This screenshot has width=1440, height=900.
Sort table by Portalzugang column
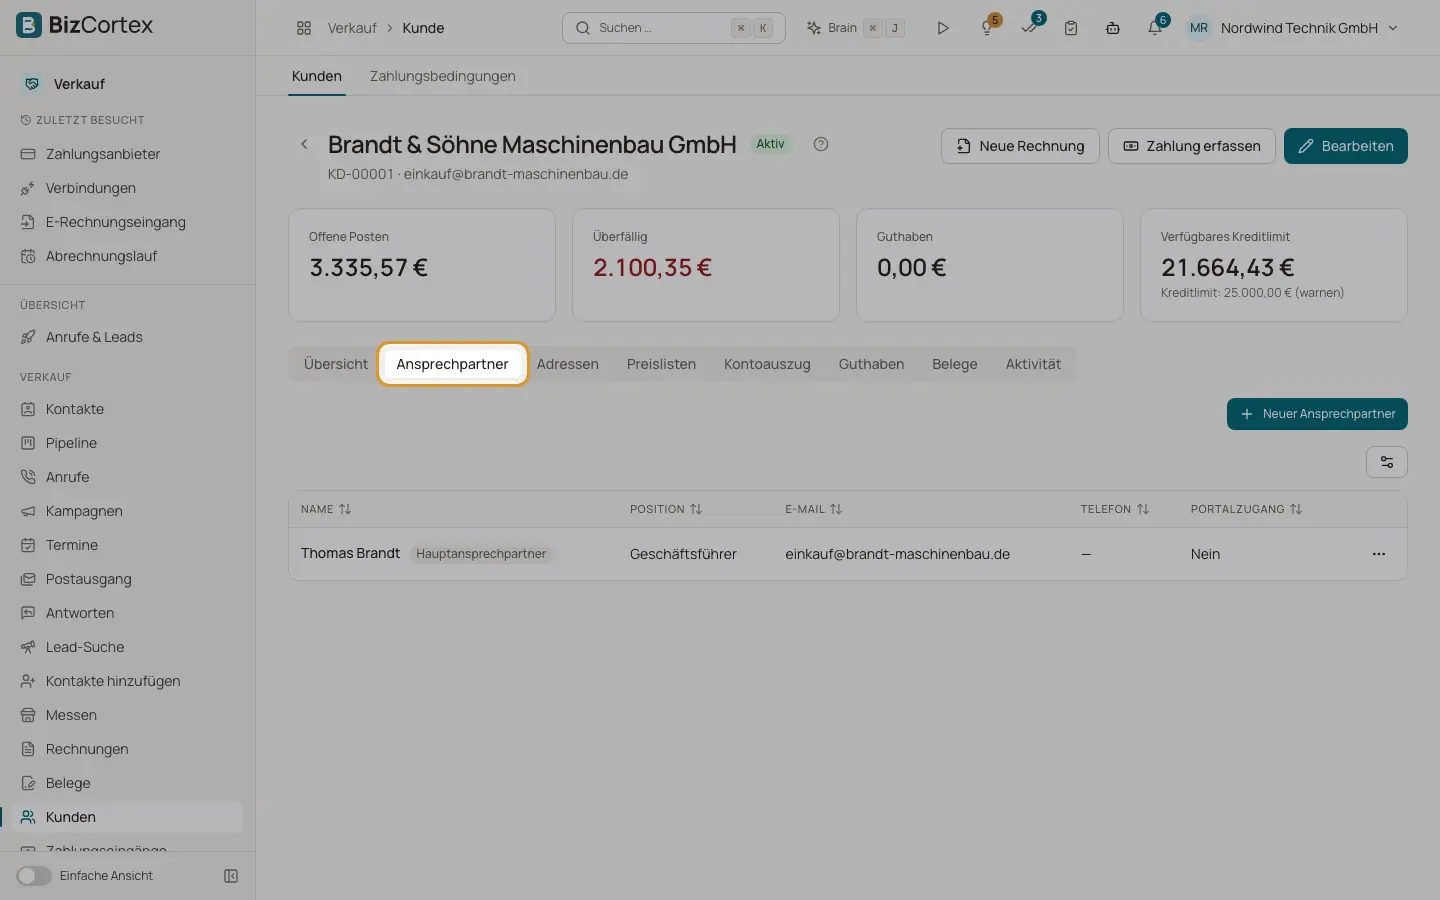(1246, 509)
